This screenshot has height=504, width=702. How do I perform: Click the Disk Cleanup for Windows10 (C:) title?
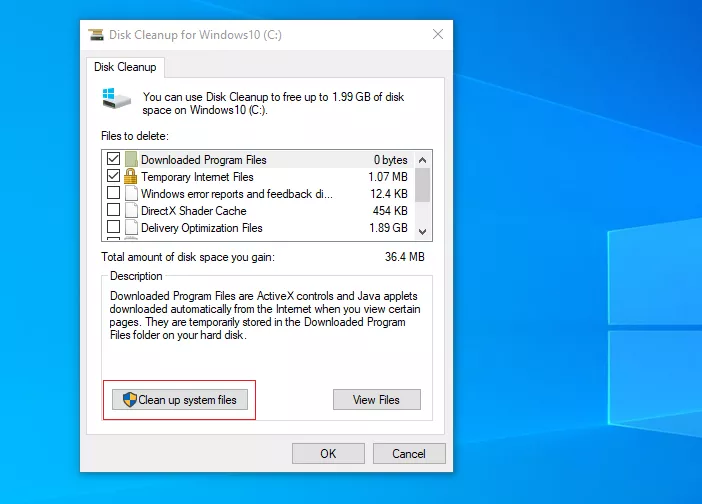pos(195,35)
